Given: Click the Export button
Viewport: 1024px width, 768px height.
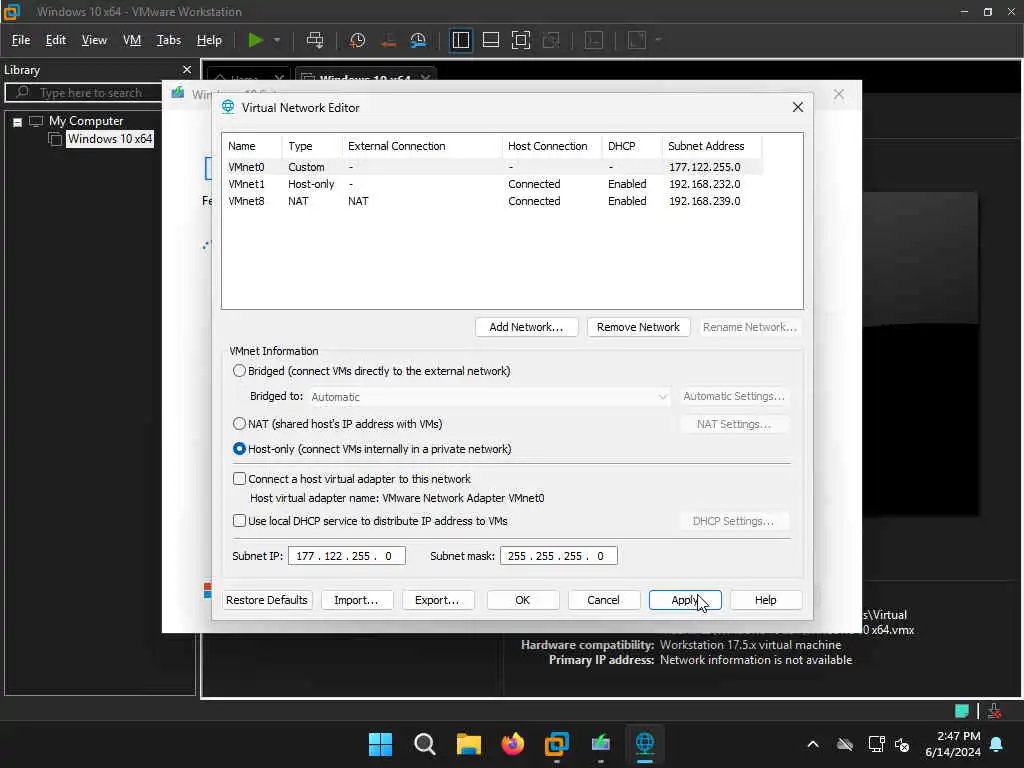Looking at the screenshot, I should 438,600.
